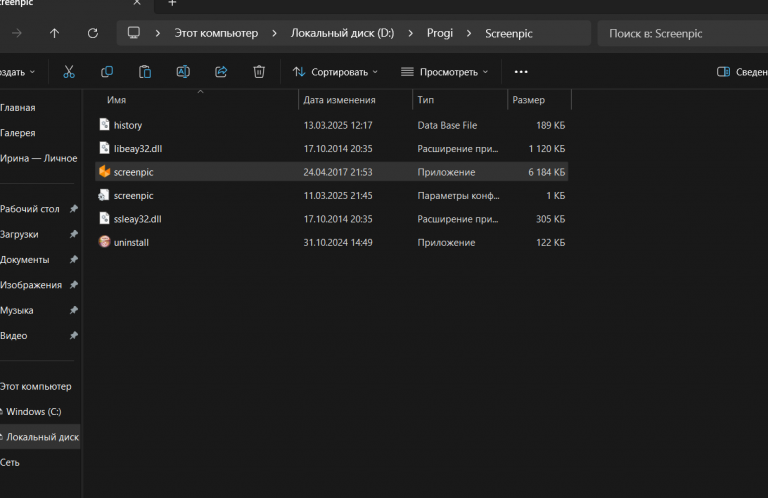This screenshot has height=498, width=768.
Task: Select the orange screenpic application icon
Action: pyautogui.click(x=104, y=171)
